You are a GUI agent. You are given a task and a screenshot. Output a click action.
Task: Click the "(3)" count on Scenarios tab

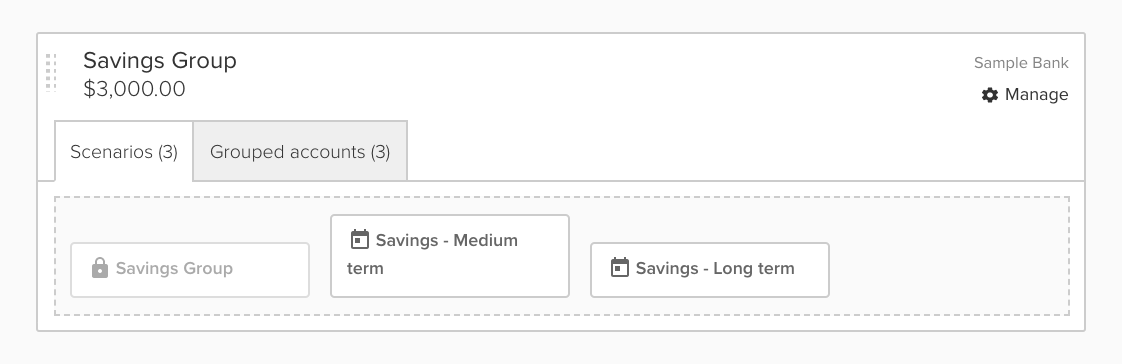point(168,152)
